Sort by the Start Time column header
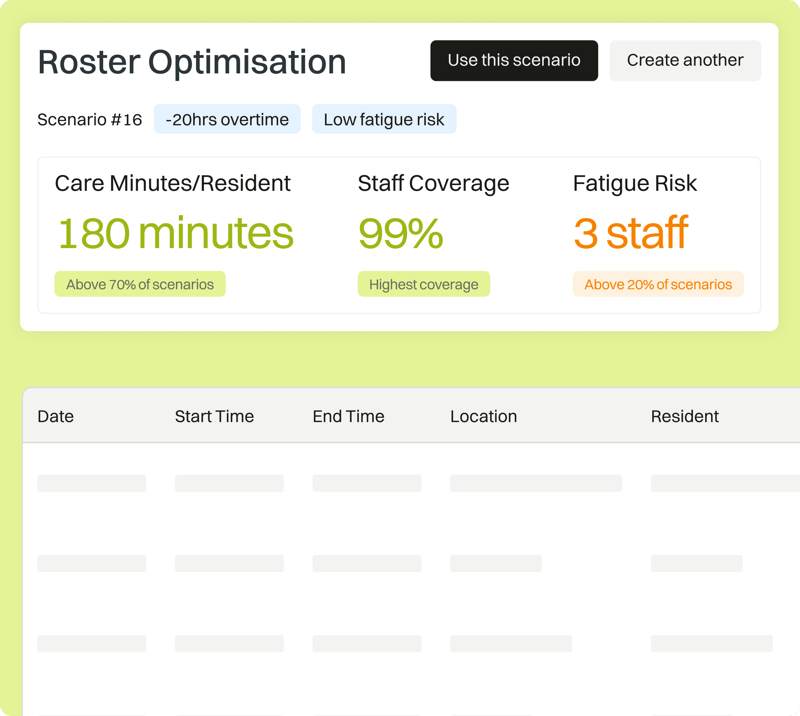The image size is (800, 716). (214, 416)
